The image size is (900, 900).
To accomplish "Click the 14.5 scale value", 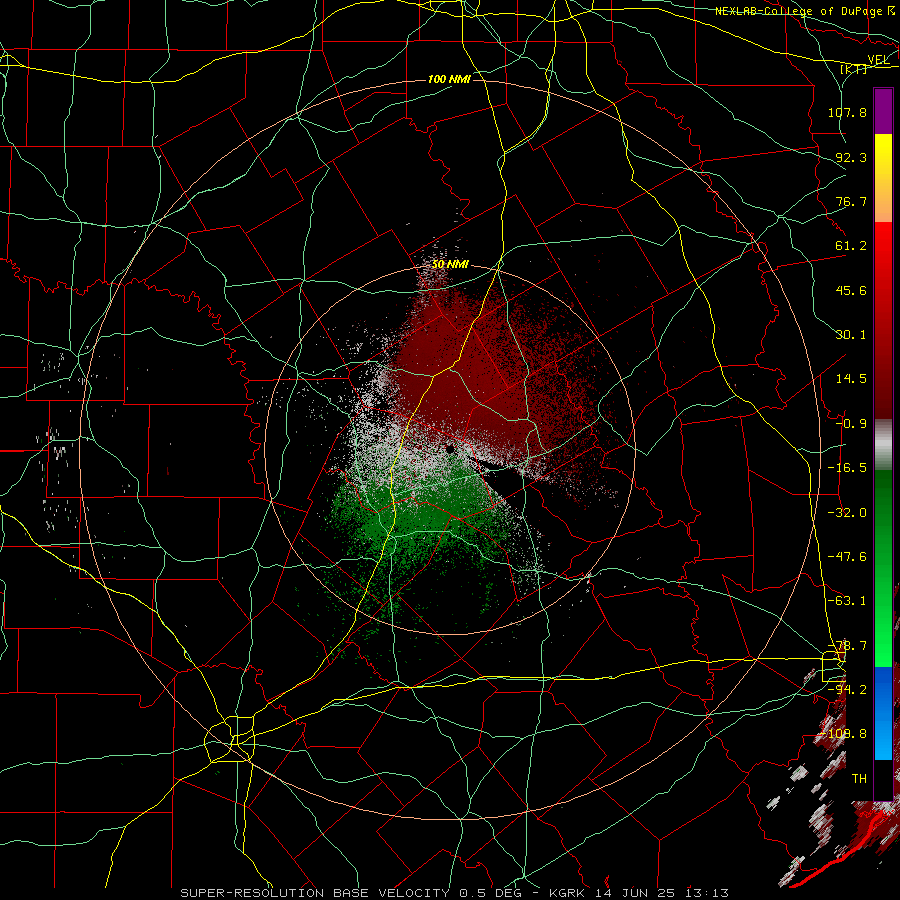I will (x=851, y=379).
